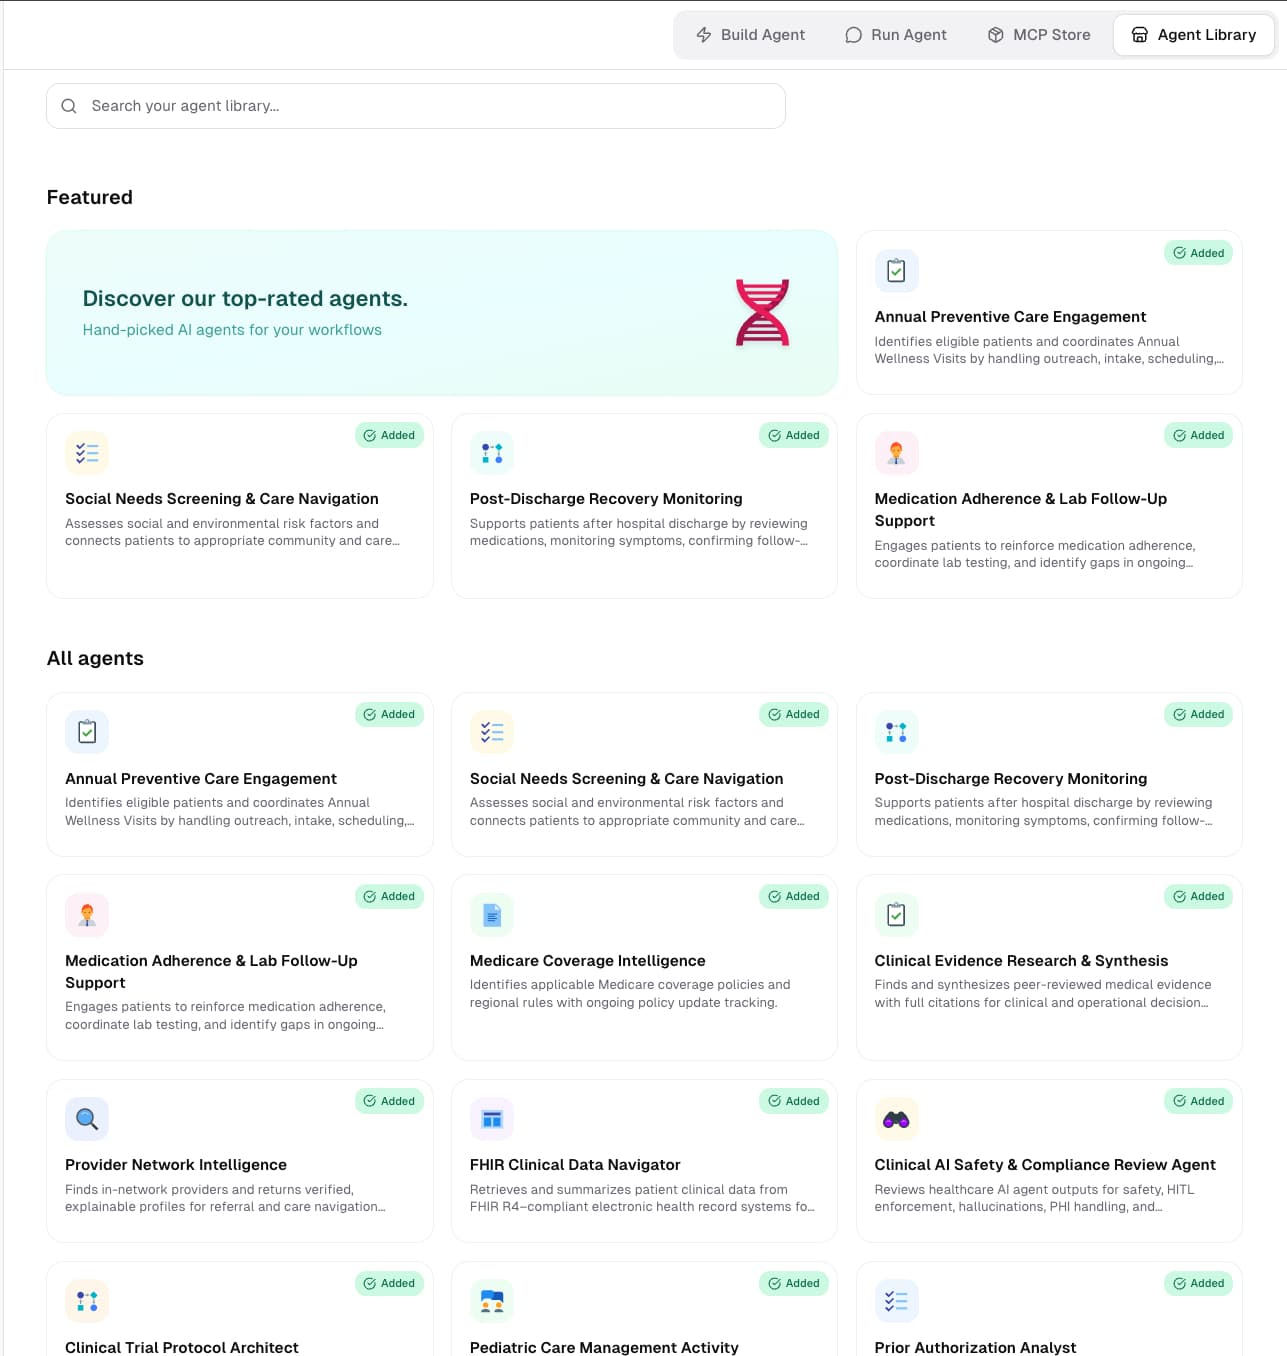Click the All agents Post-Discharge Recovery icon
This screenshot has width=1287, height=1356.
[x=896, y=732]
